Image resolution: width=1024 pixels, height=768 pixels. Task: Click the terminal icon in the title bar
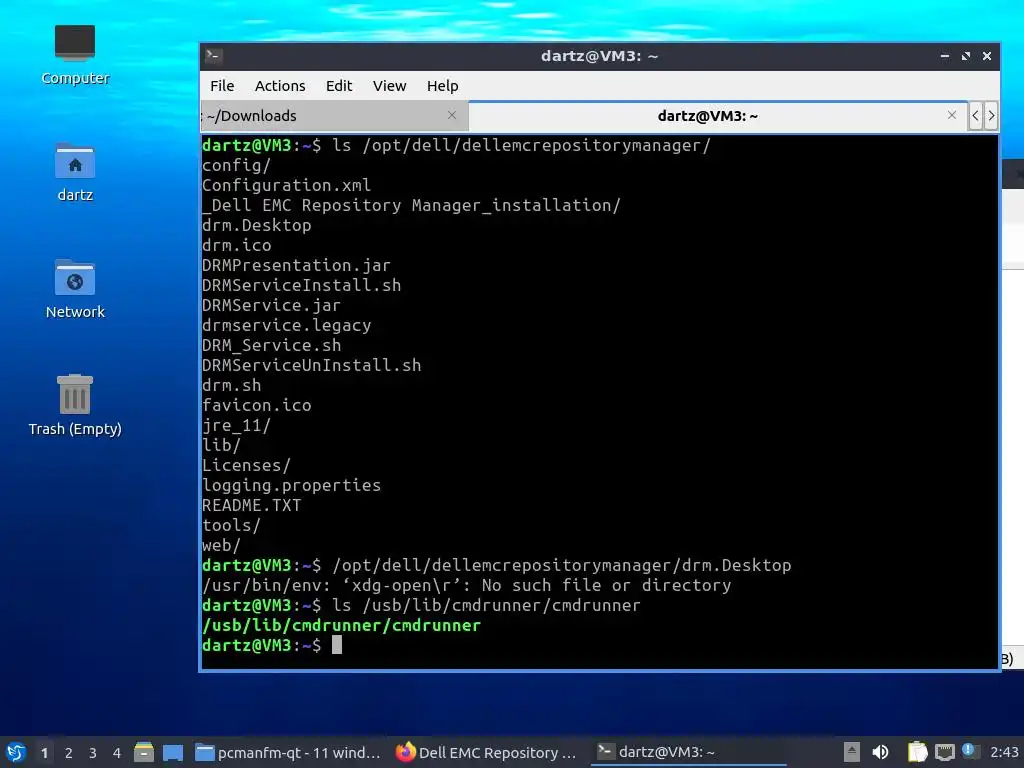click(213, 56)
